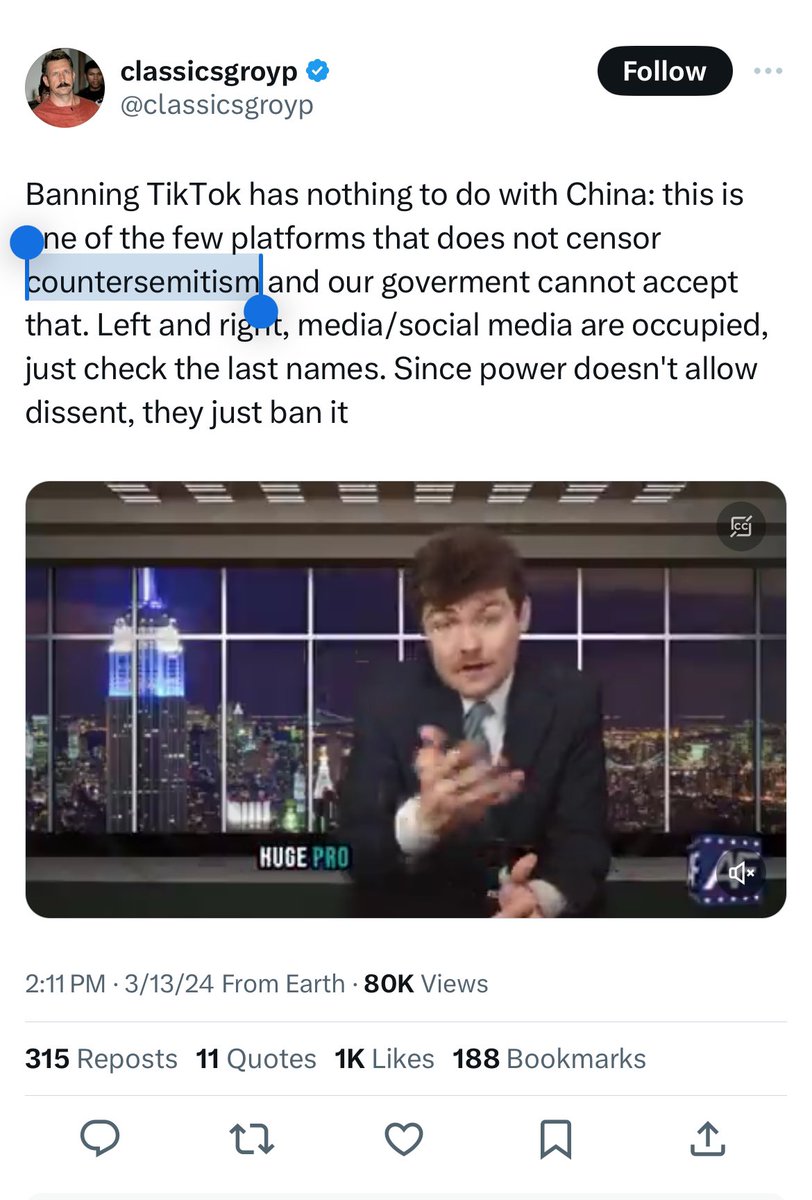Unmute the video sound
This screenshot has height=1200, width=812.
tap(741, 873)
